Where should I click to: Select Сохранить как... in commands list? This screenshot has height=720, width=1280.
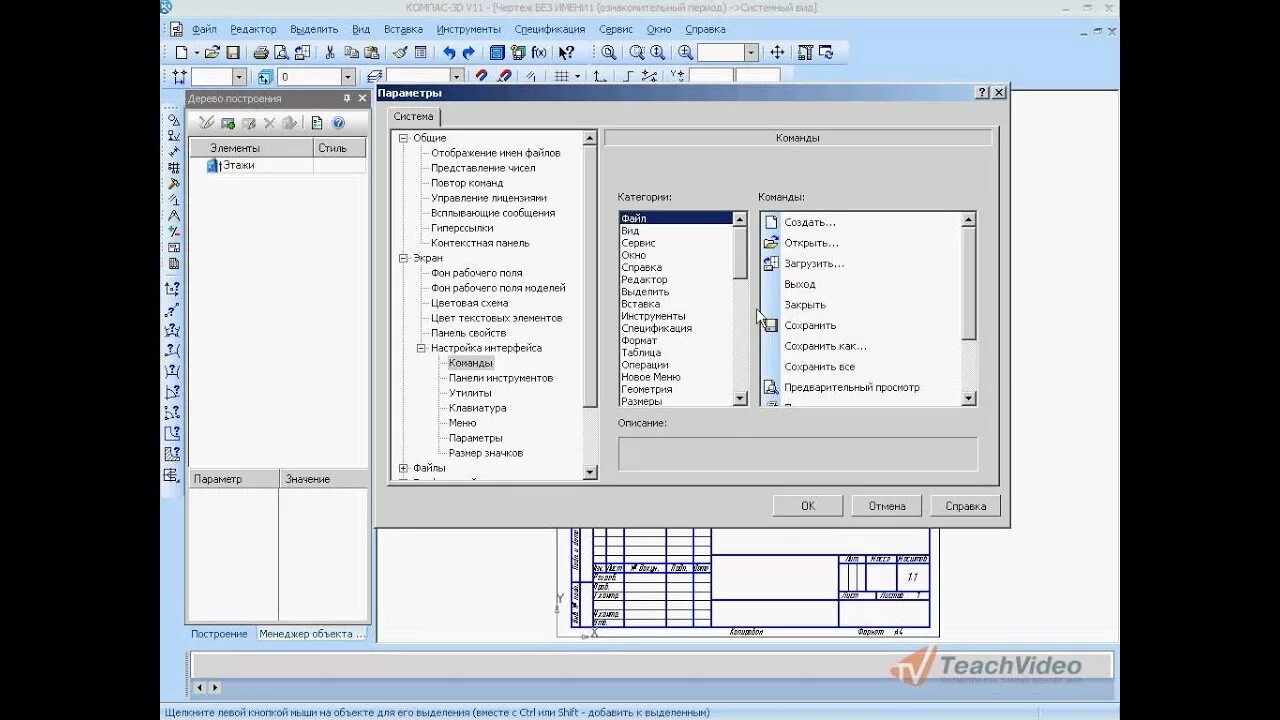[825, 346]
